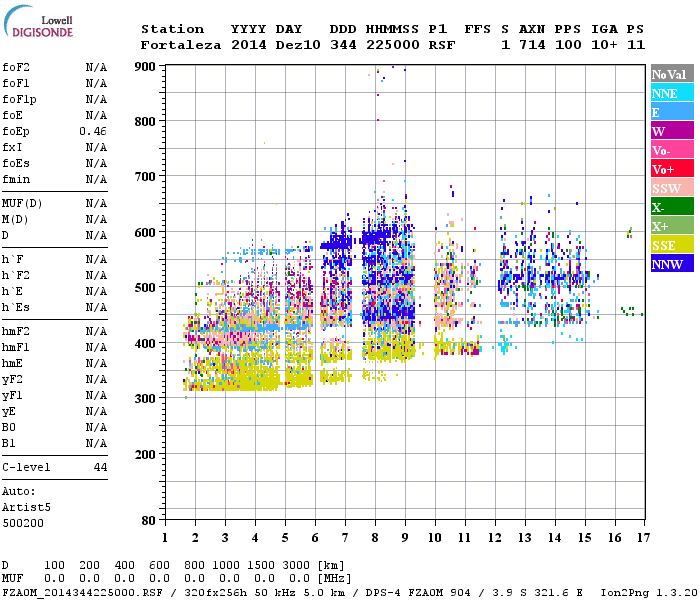The height and width of the screenshot is (600, 700).
Task: Click the 3000 km distance heading
Action: 296,565
